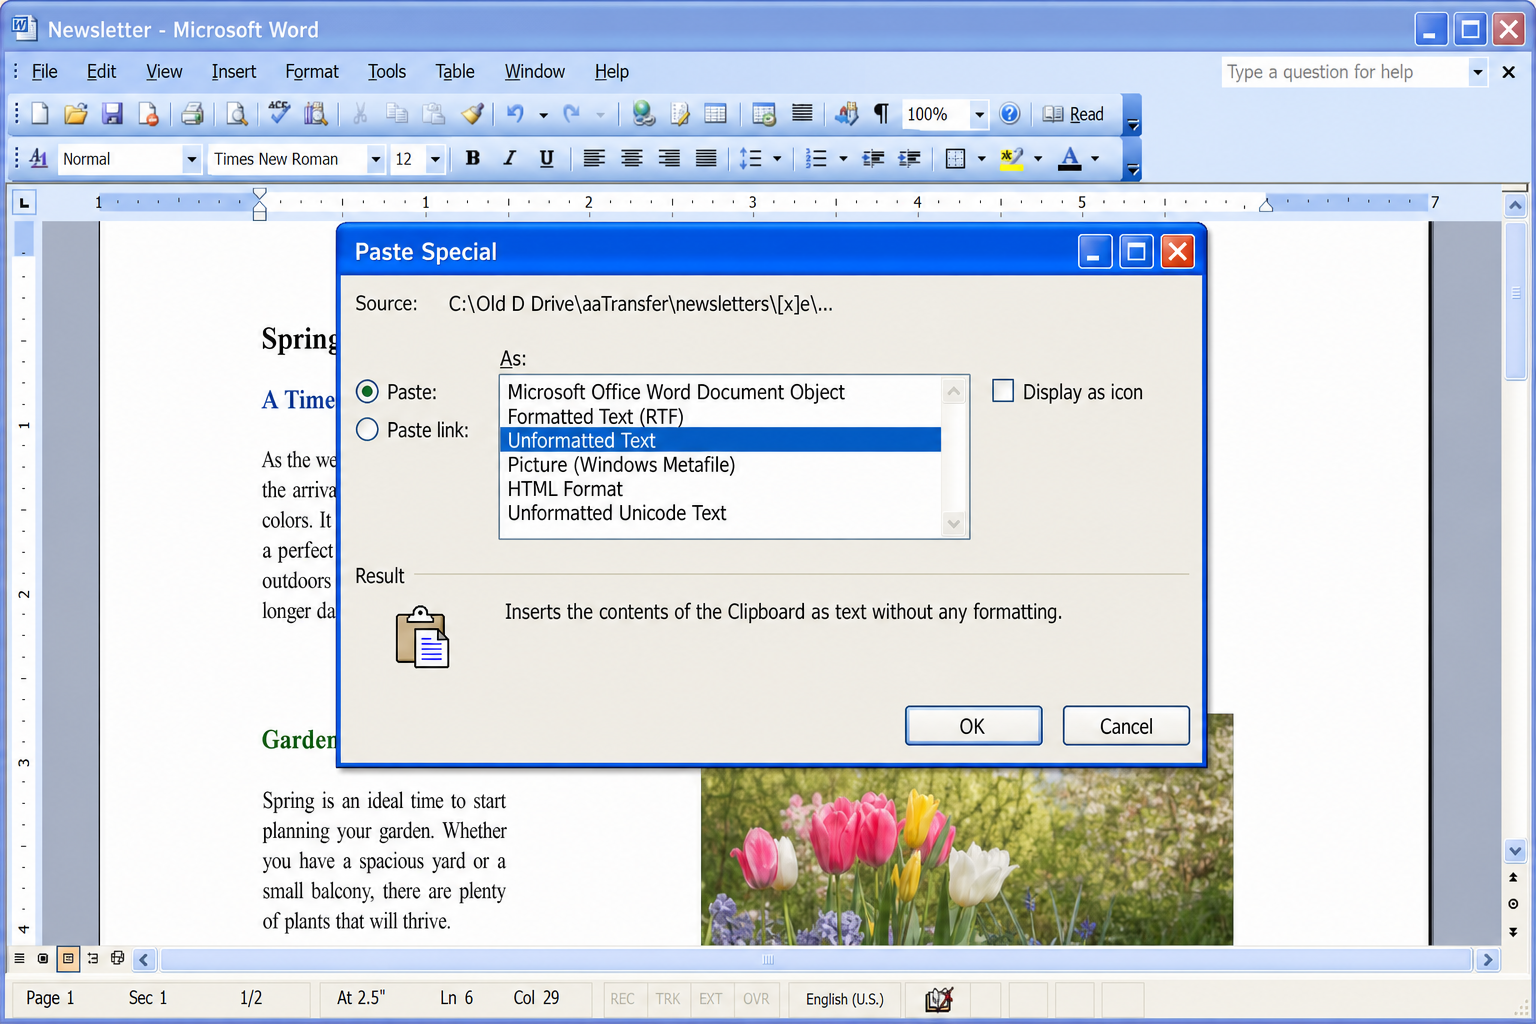Justify the paragraph text
The height and width of the screenshot is (1024, 1536).
point(706,158)
